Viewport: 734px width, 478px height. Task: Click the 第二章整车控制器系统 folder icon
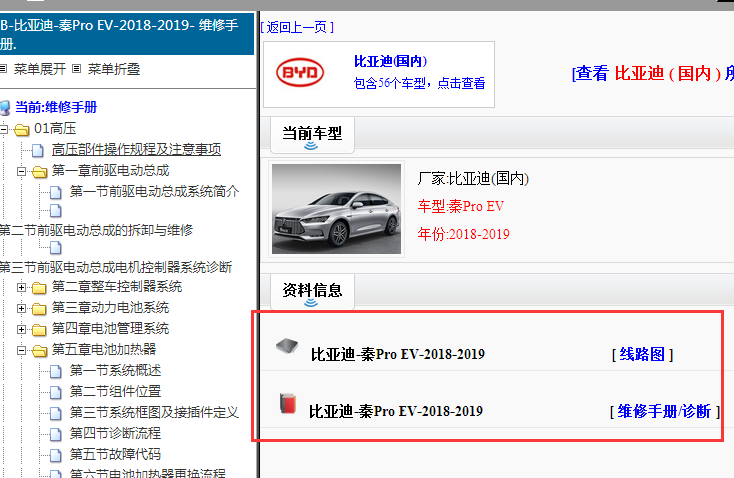click(39, 287)
